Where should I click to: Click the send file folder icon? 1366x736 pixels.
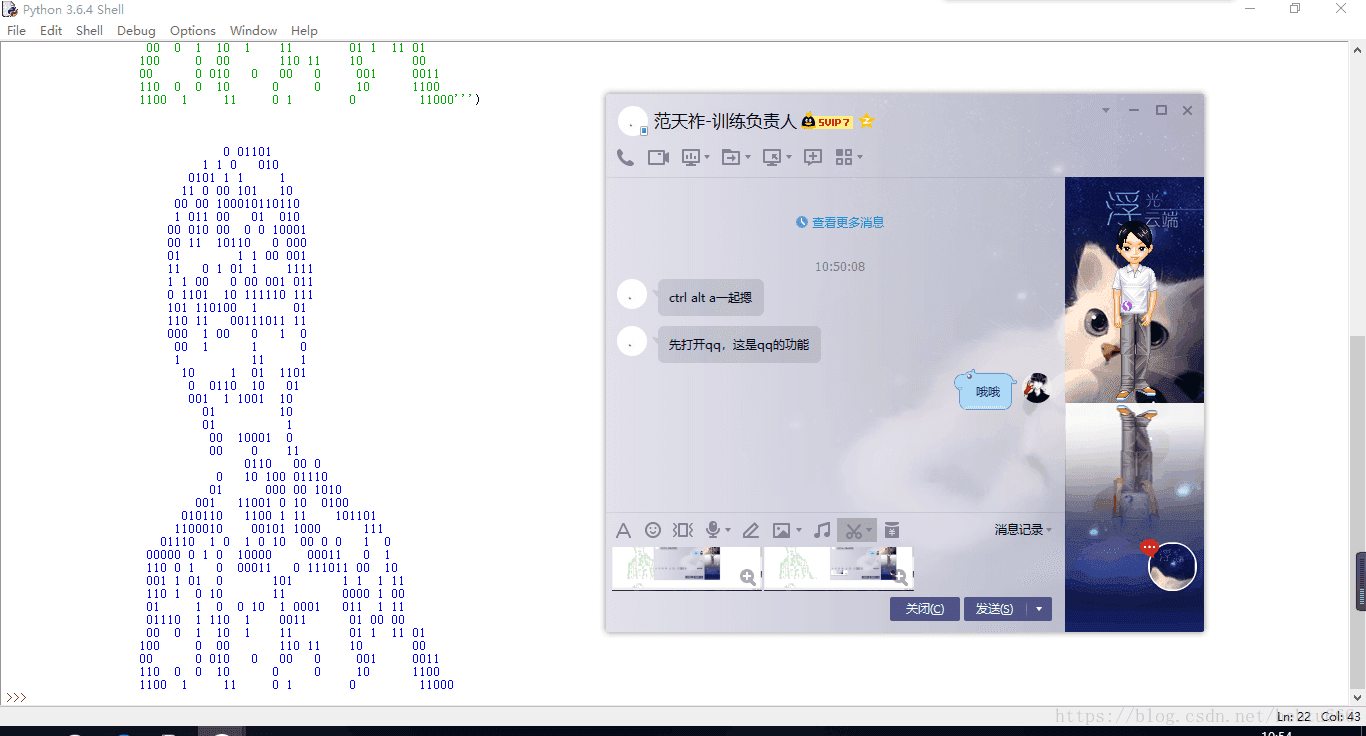(x=731, y=157)
